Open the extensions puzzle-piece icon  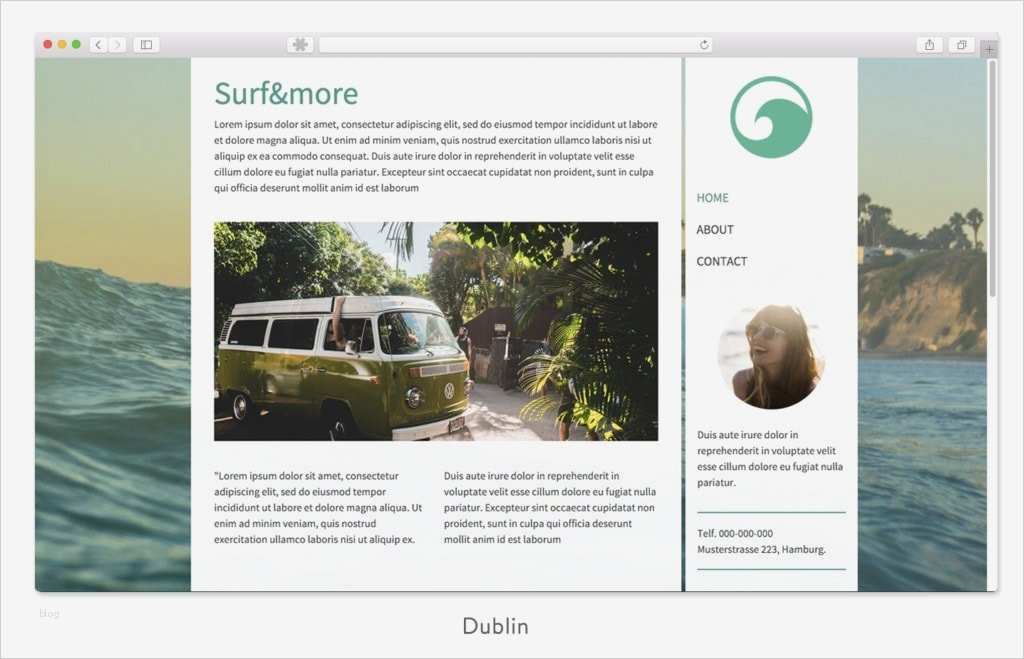[300, 44]
